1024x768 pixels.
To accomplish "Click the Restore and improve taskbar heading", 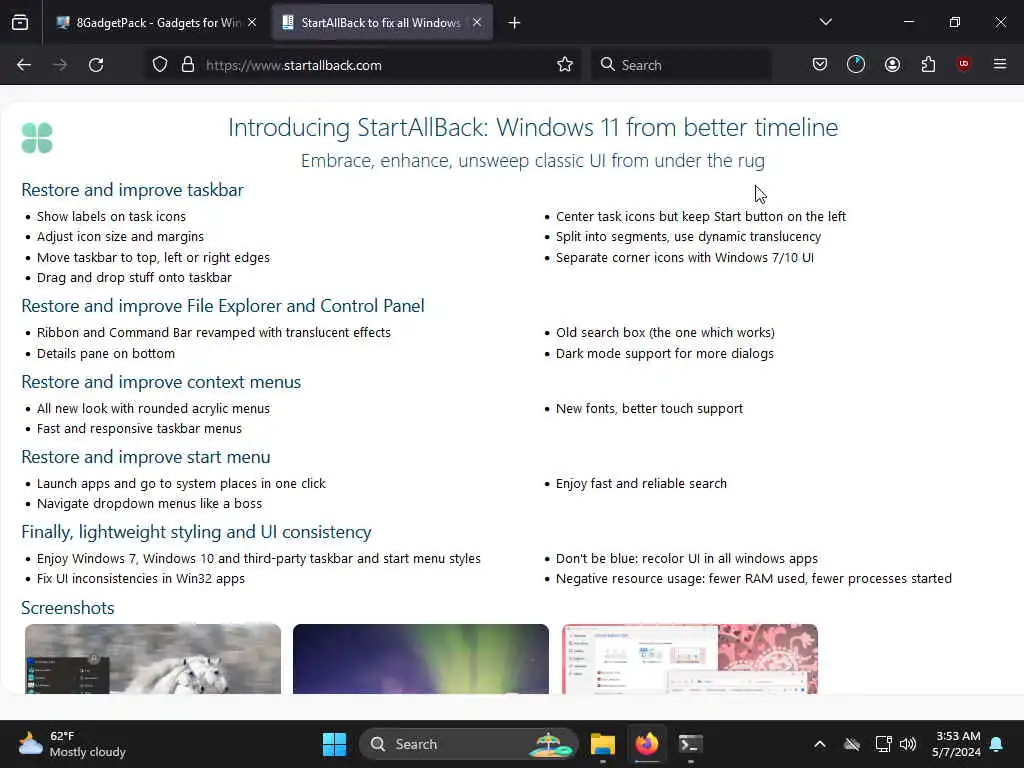I will (x=133, y=190).
